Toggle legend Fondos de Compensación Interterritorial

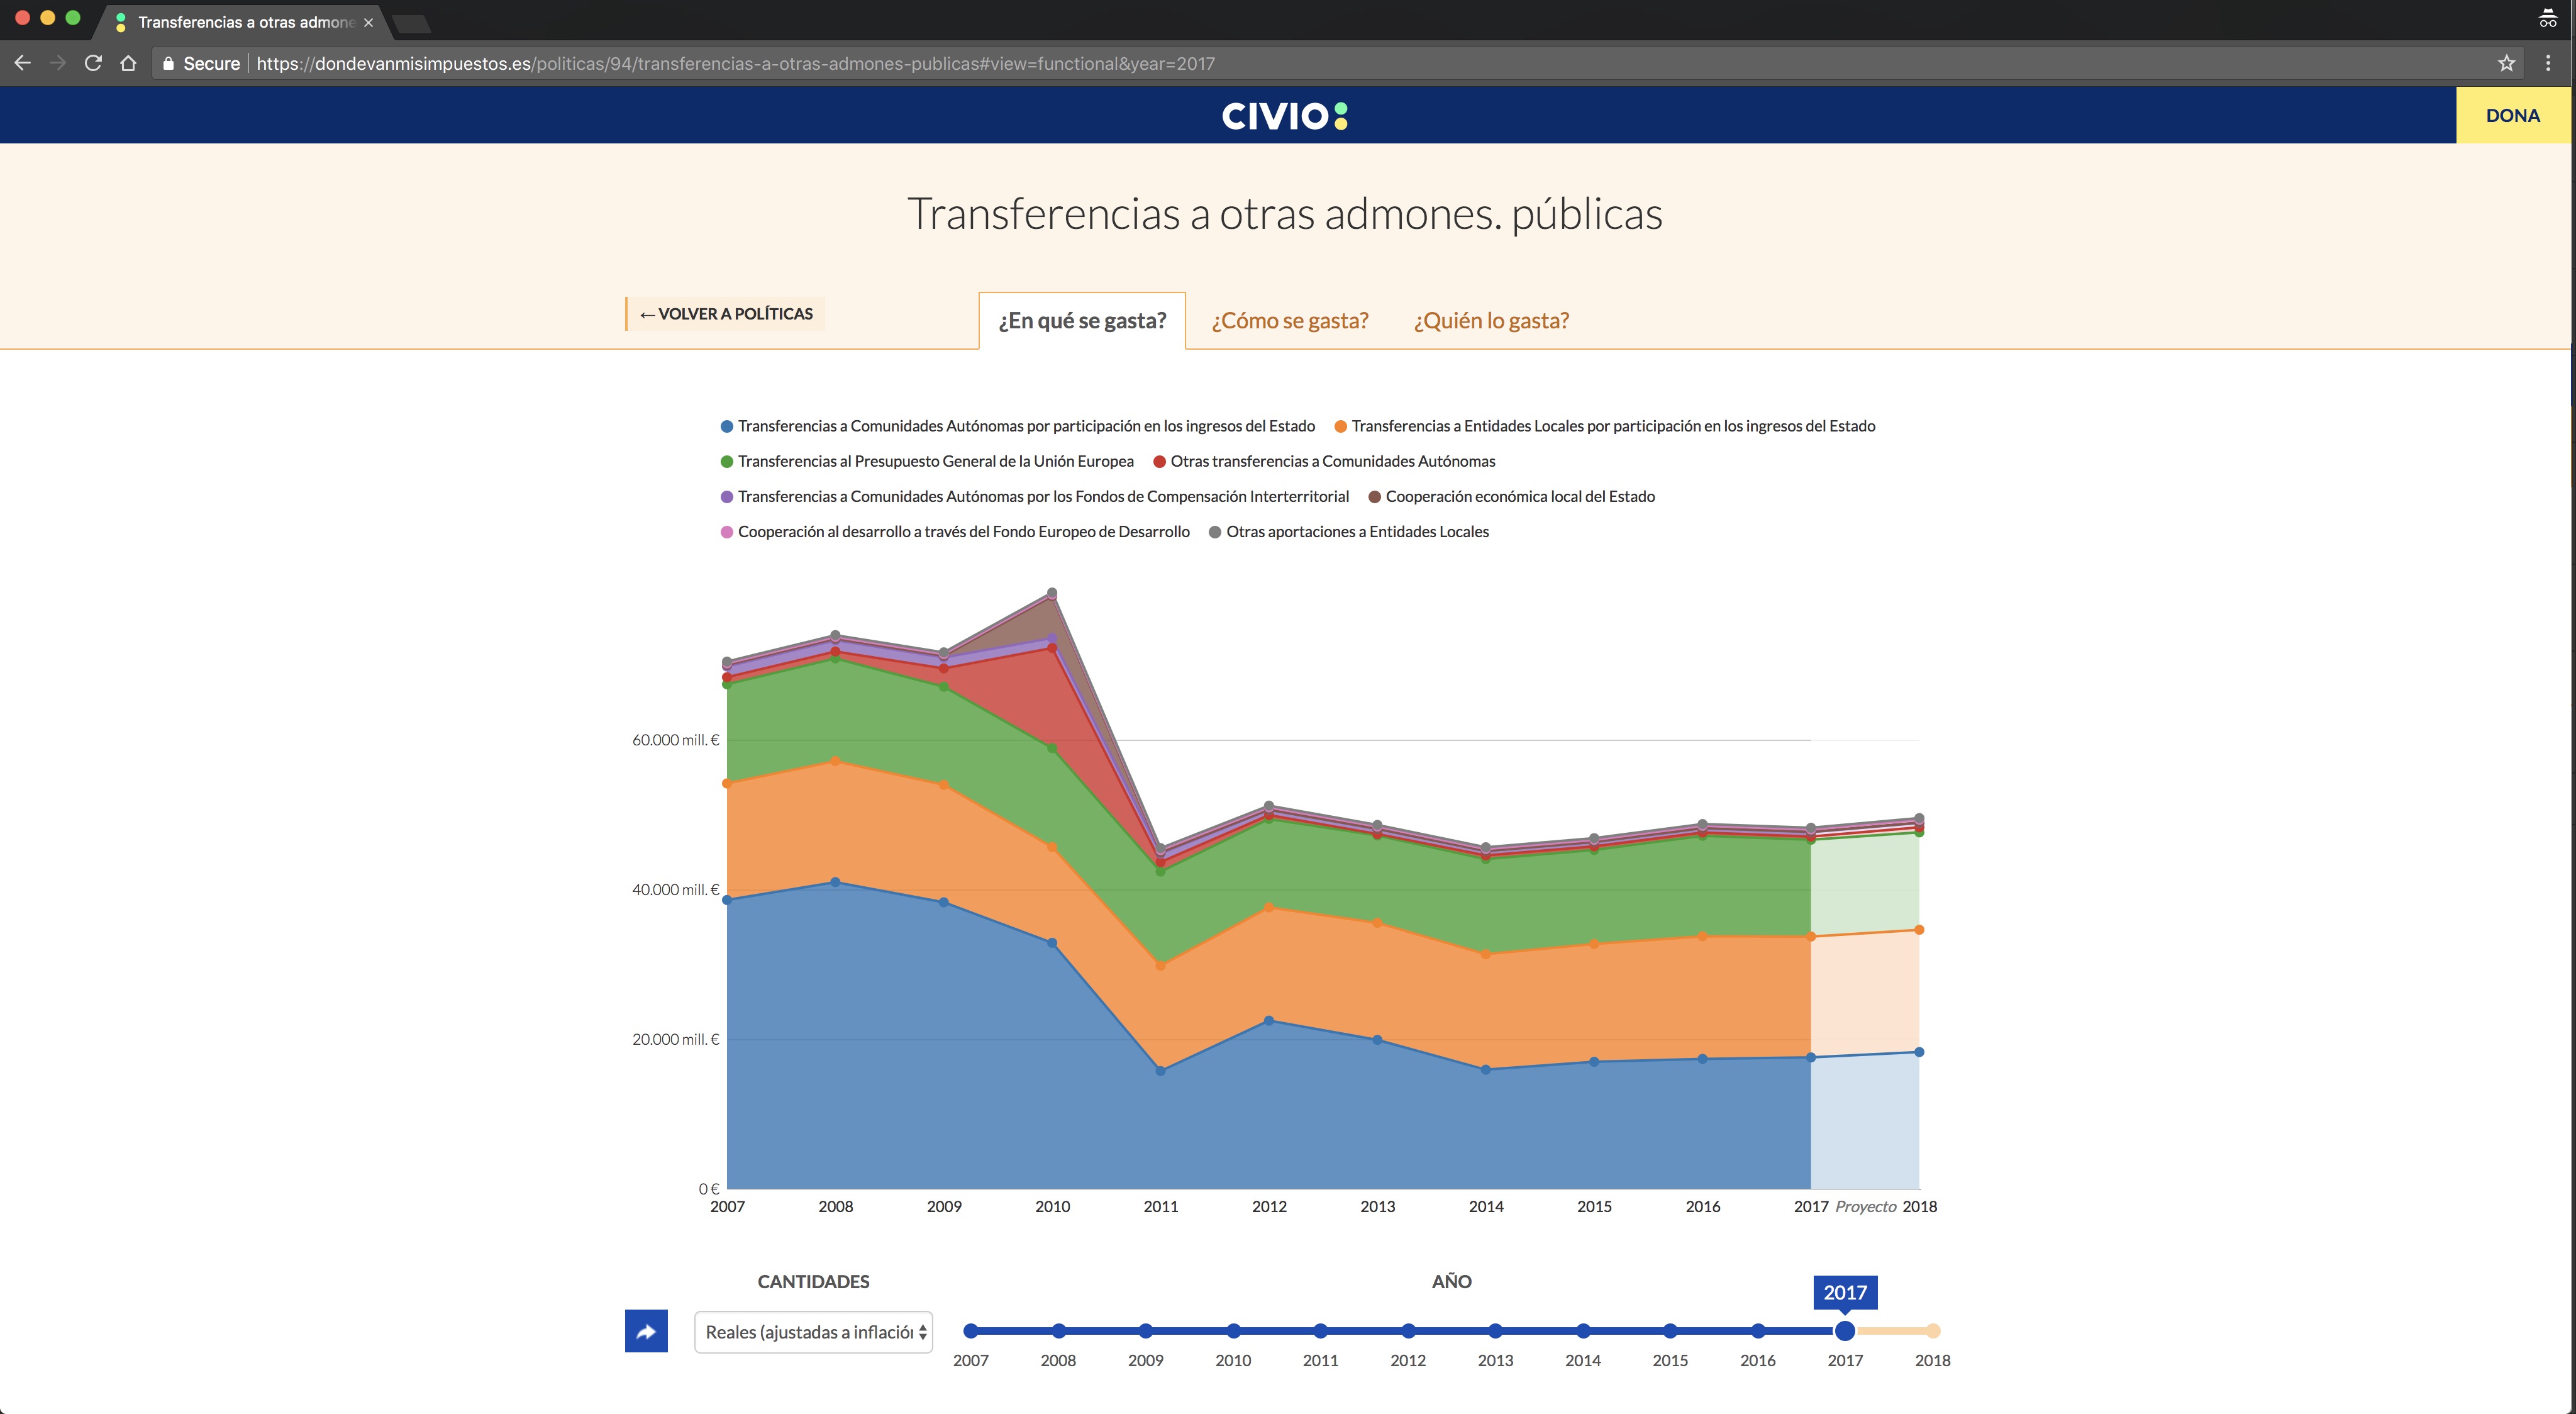1035,496
